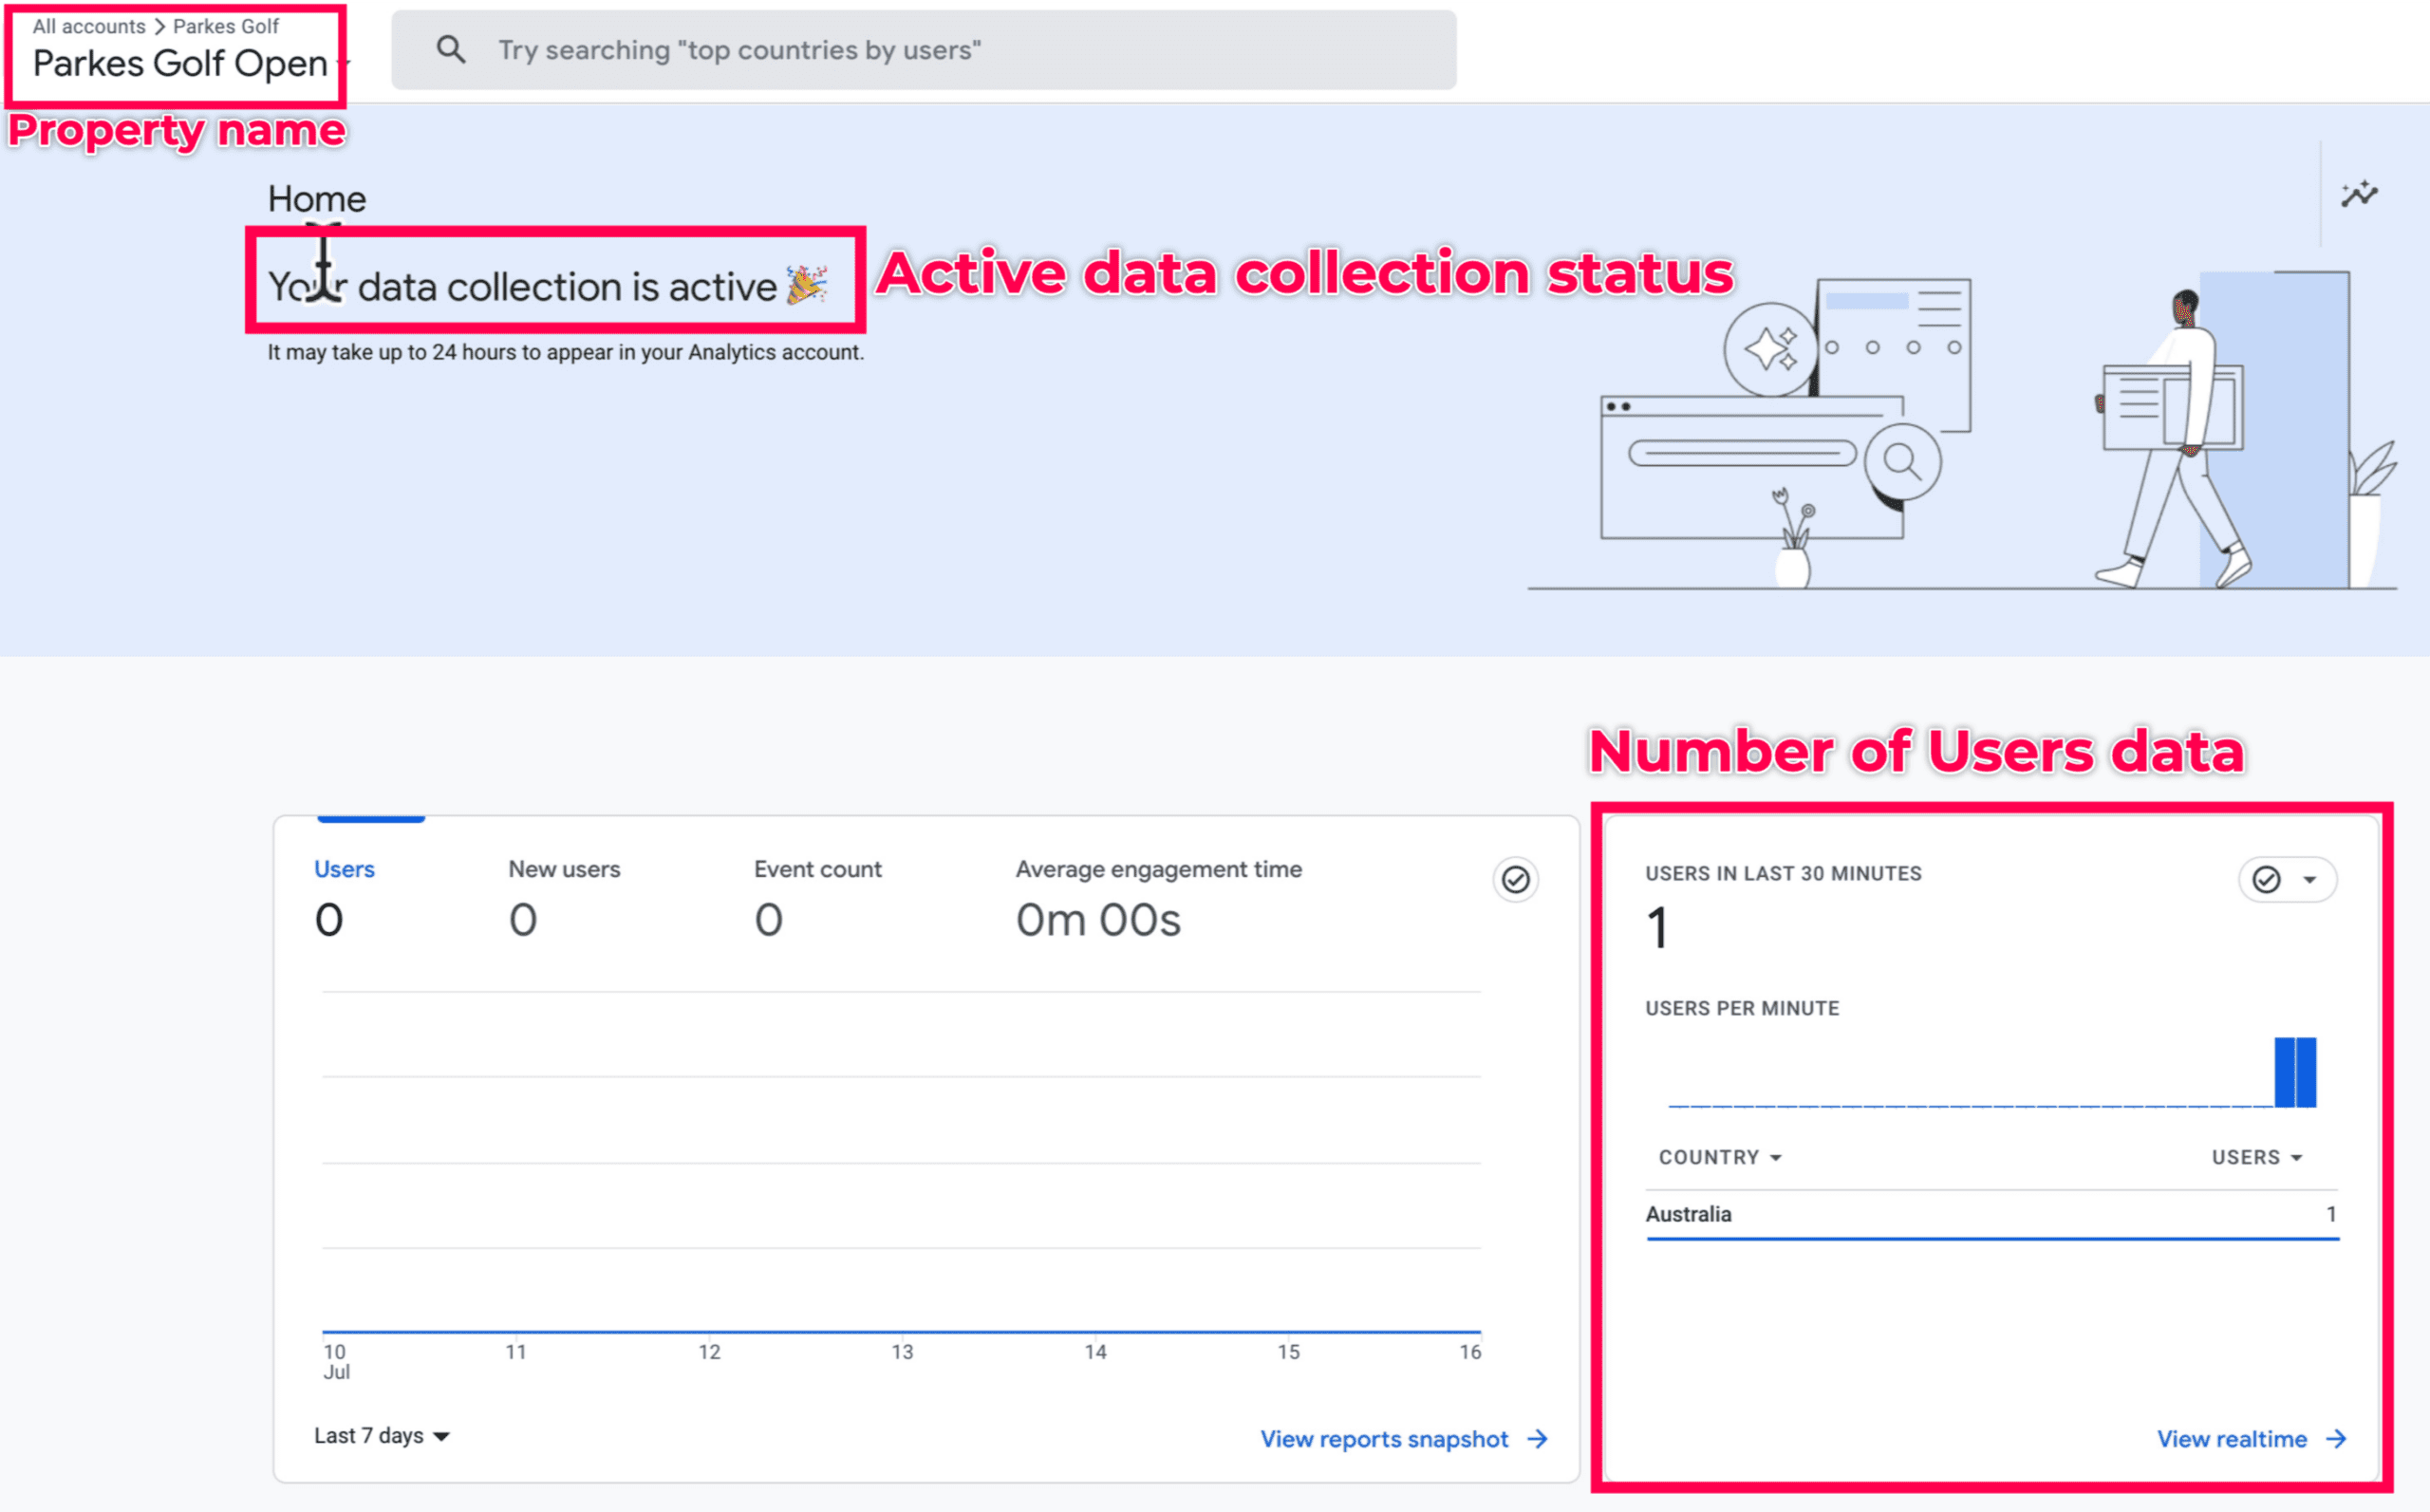This screenshot has height=1512, width=2430.
Task: Open View realtime link
Action: pos(2251,1439)
